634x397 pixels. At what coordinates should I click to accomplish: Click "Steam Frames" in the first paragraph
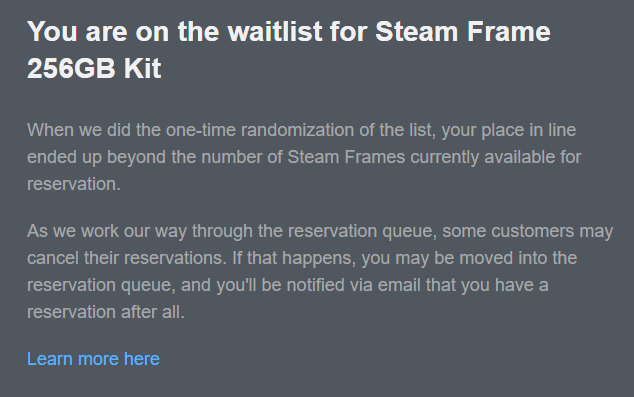[346, 157]
